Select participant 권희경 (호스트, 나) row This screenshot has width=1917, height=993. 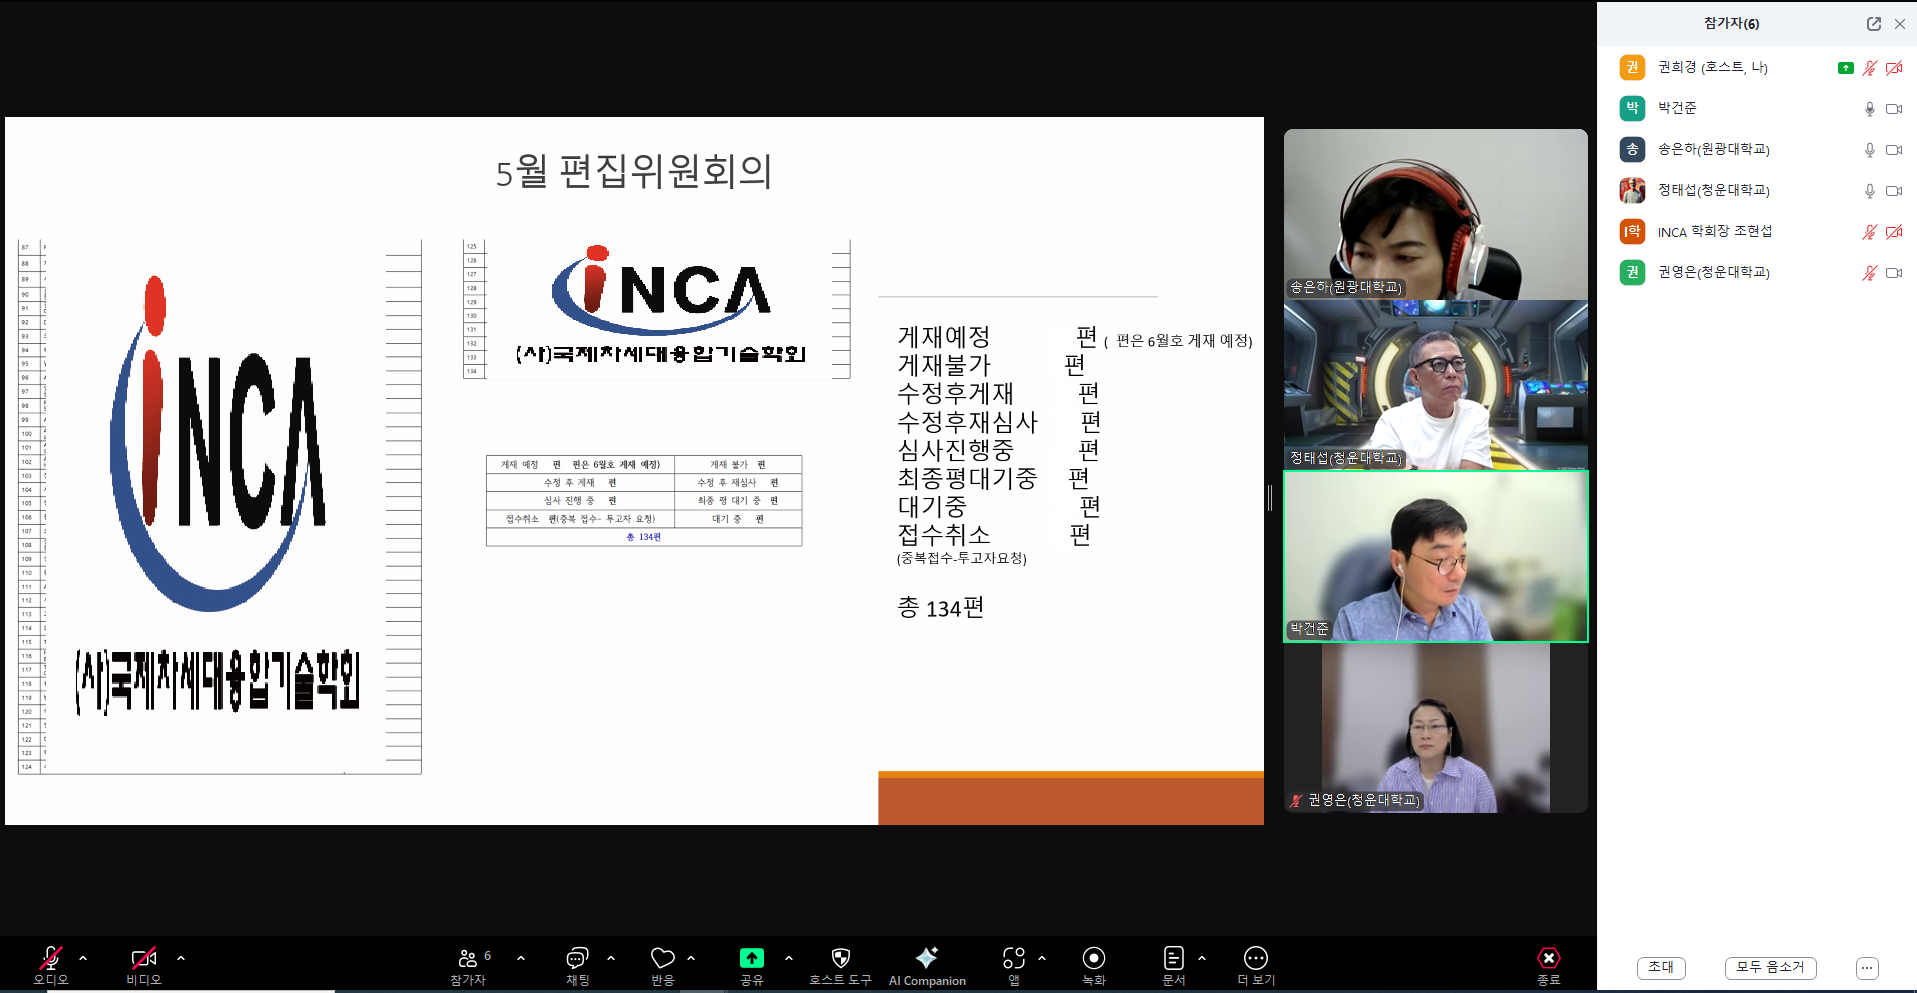1757,67
